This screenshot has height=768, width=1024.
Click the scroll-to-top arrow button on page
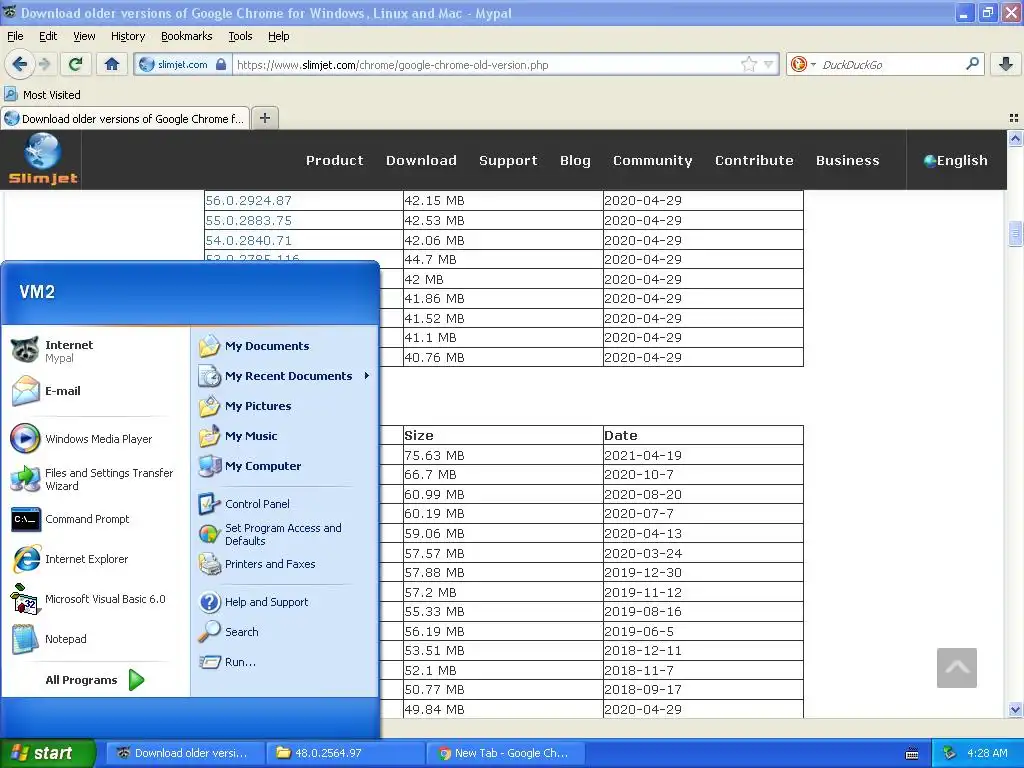pos(956,667)
